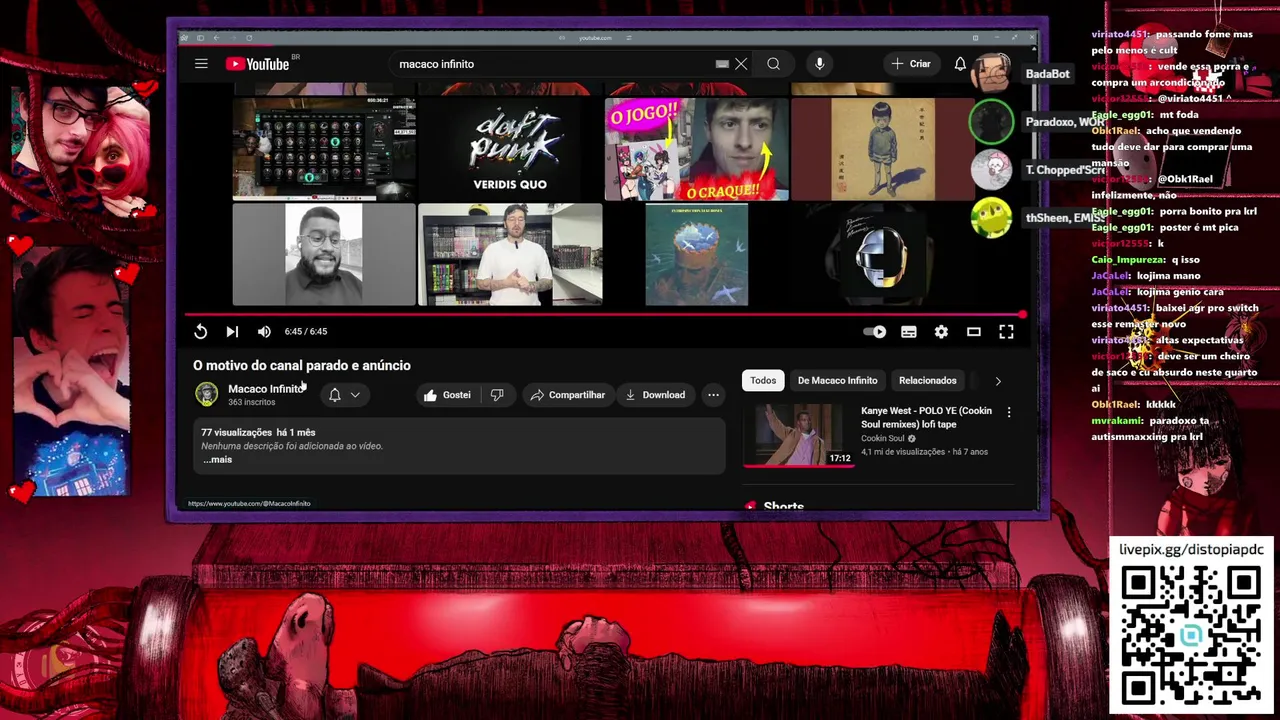Screen dimensions: 1280x720
Task: Toggle the autoplay switch in the player
Action: tap(875, 332)
